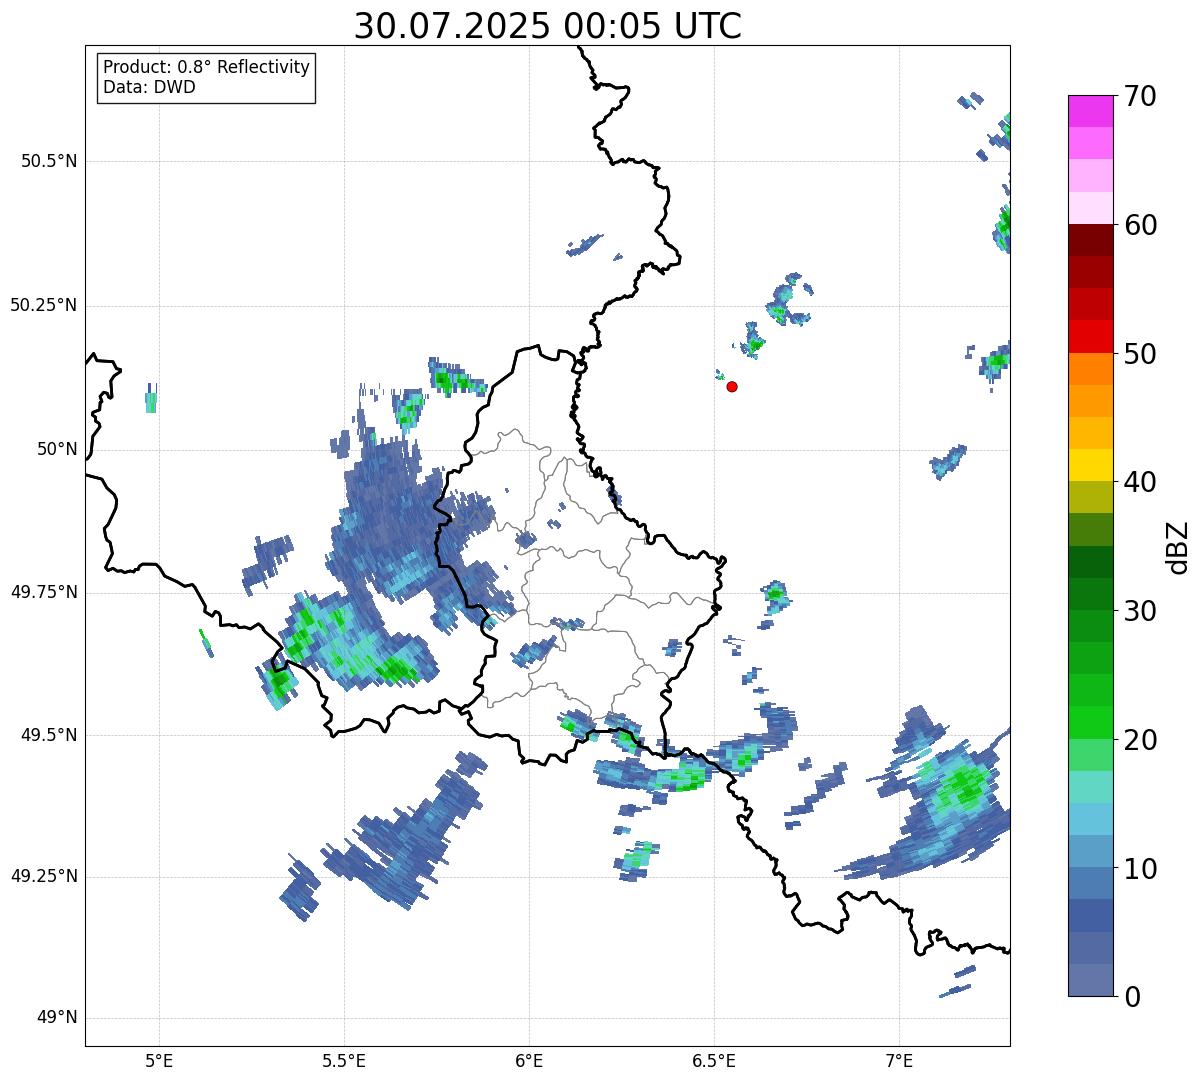Click the "50.25°N" latitude label
The width and height of the screenshot is (1202, 1081).
tap(43, 305)
